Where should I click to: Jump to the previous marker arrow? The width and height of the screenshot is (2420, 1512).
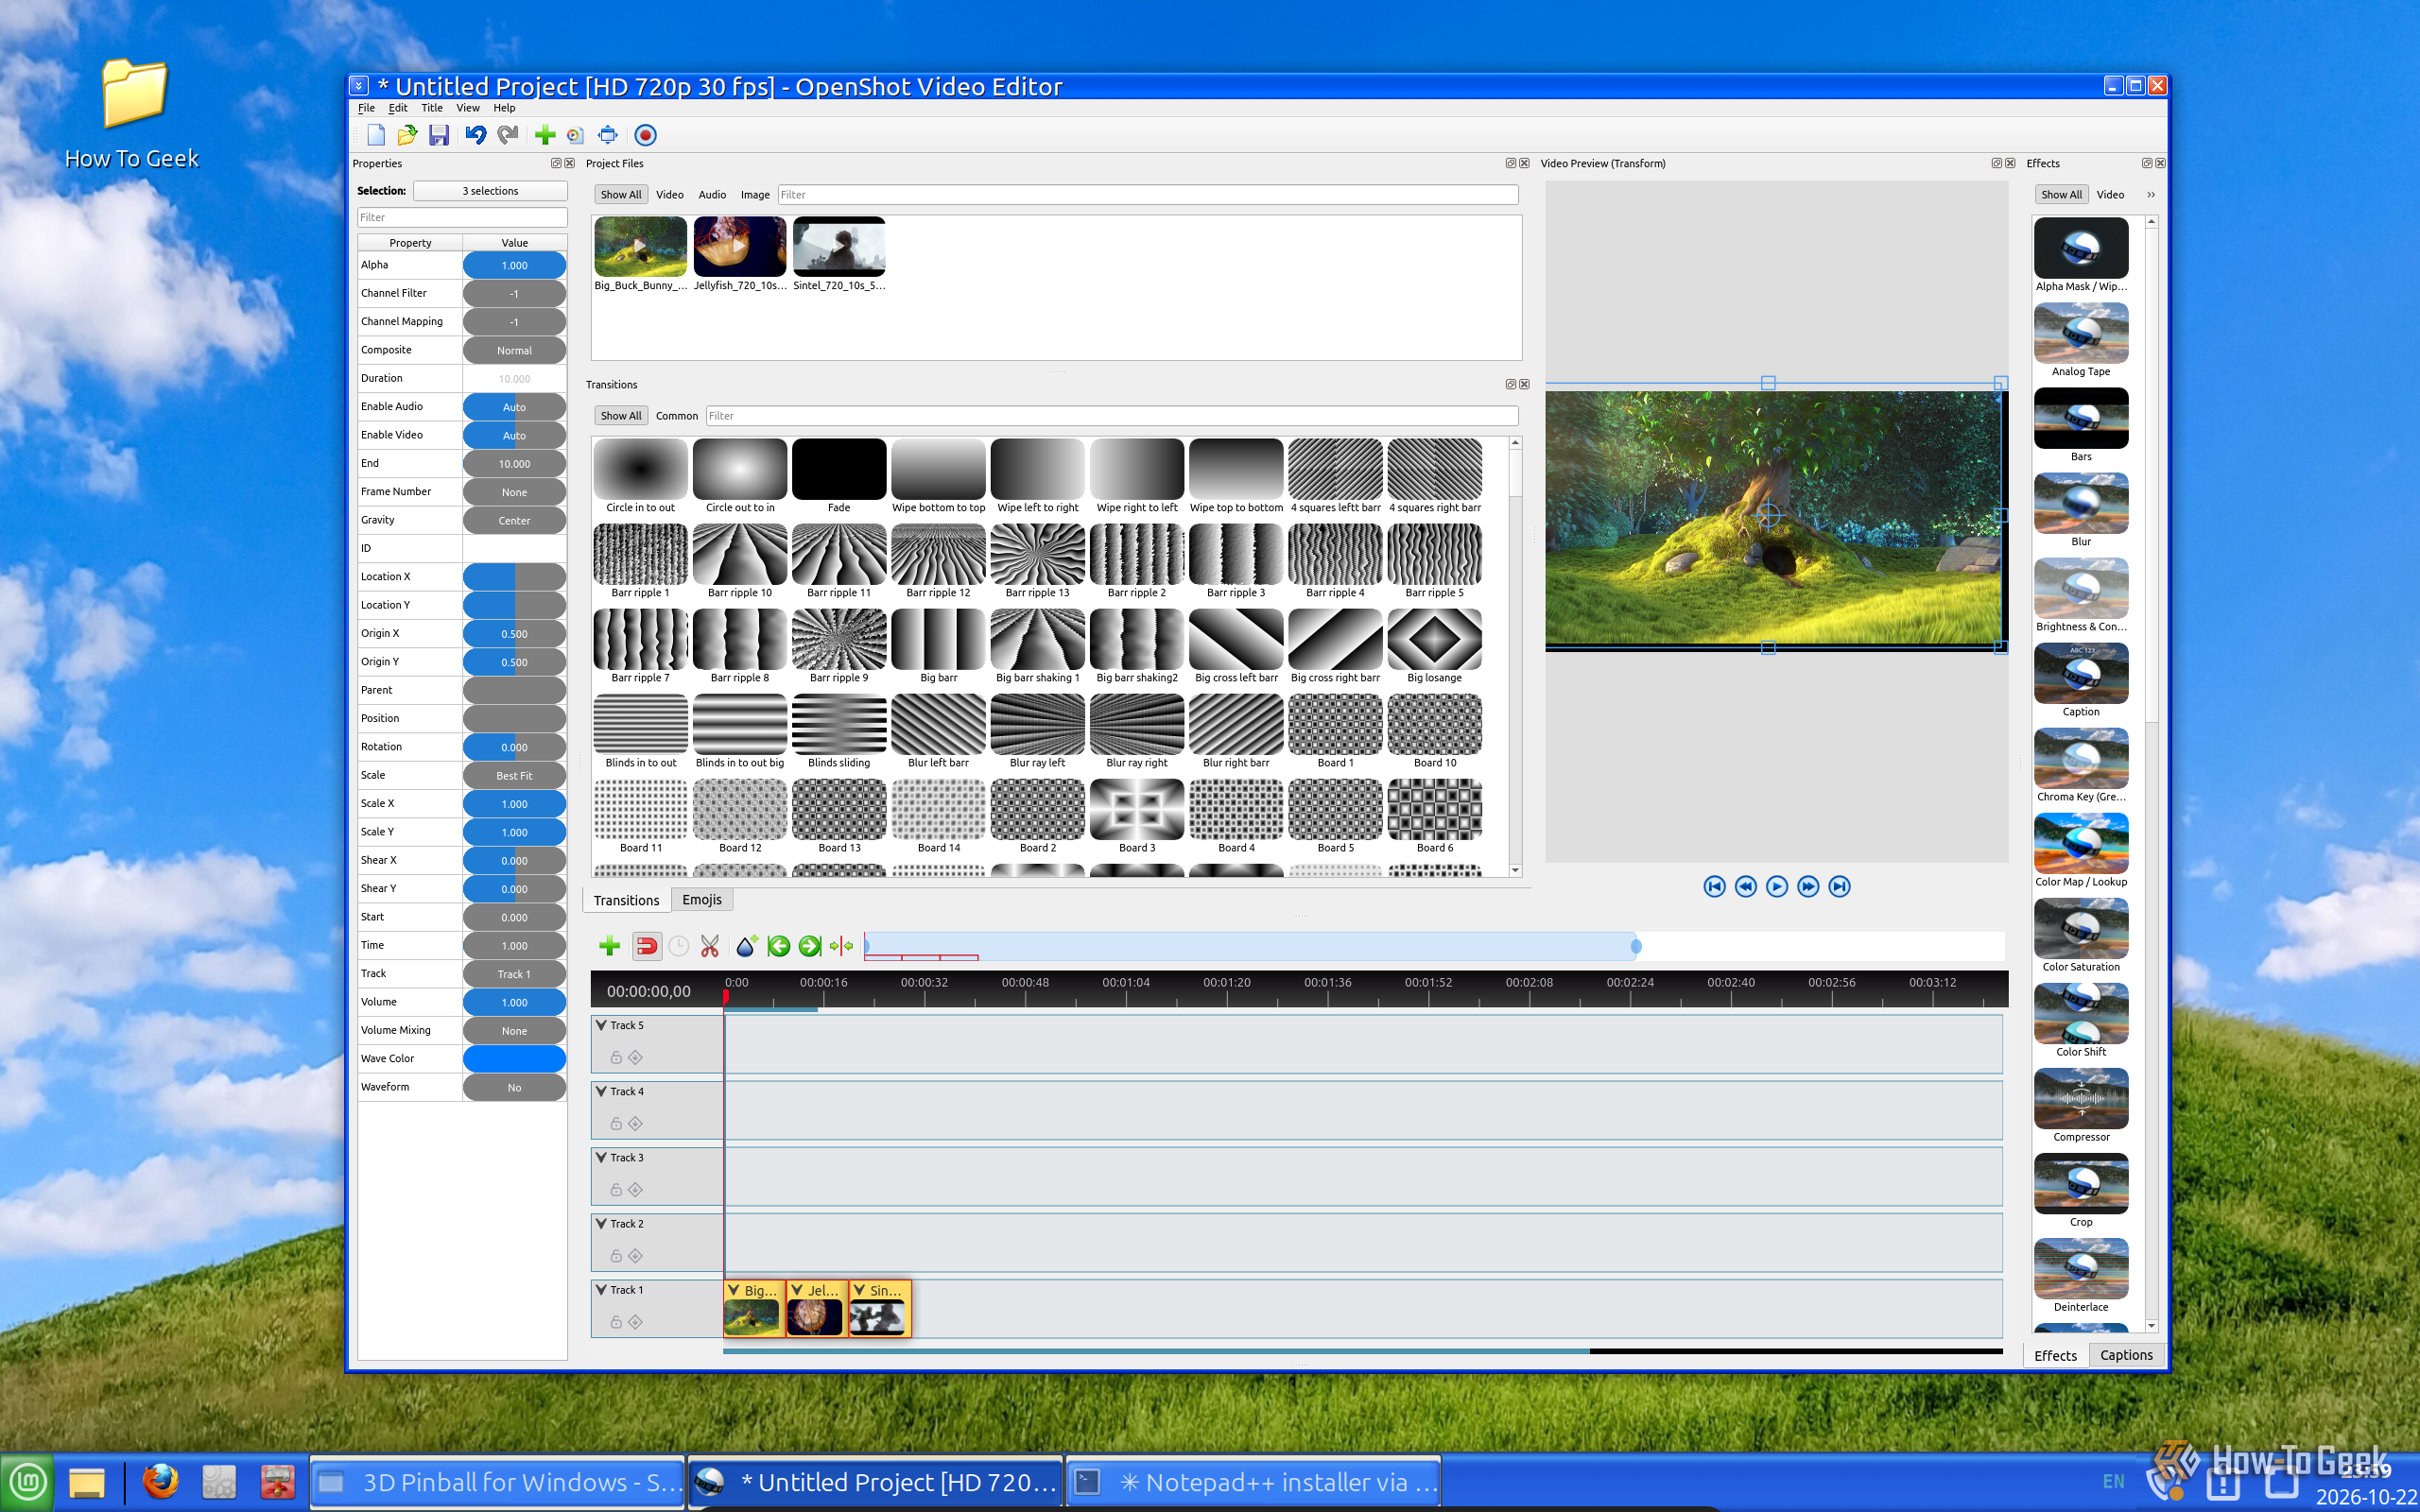[779, 946]
